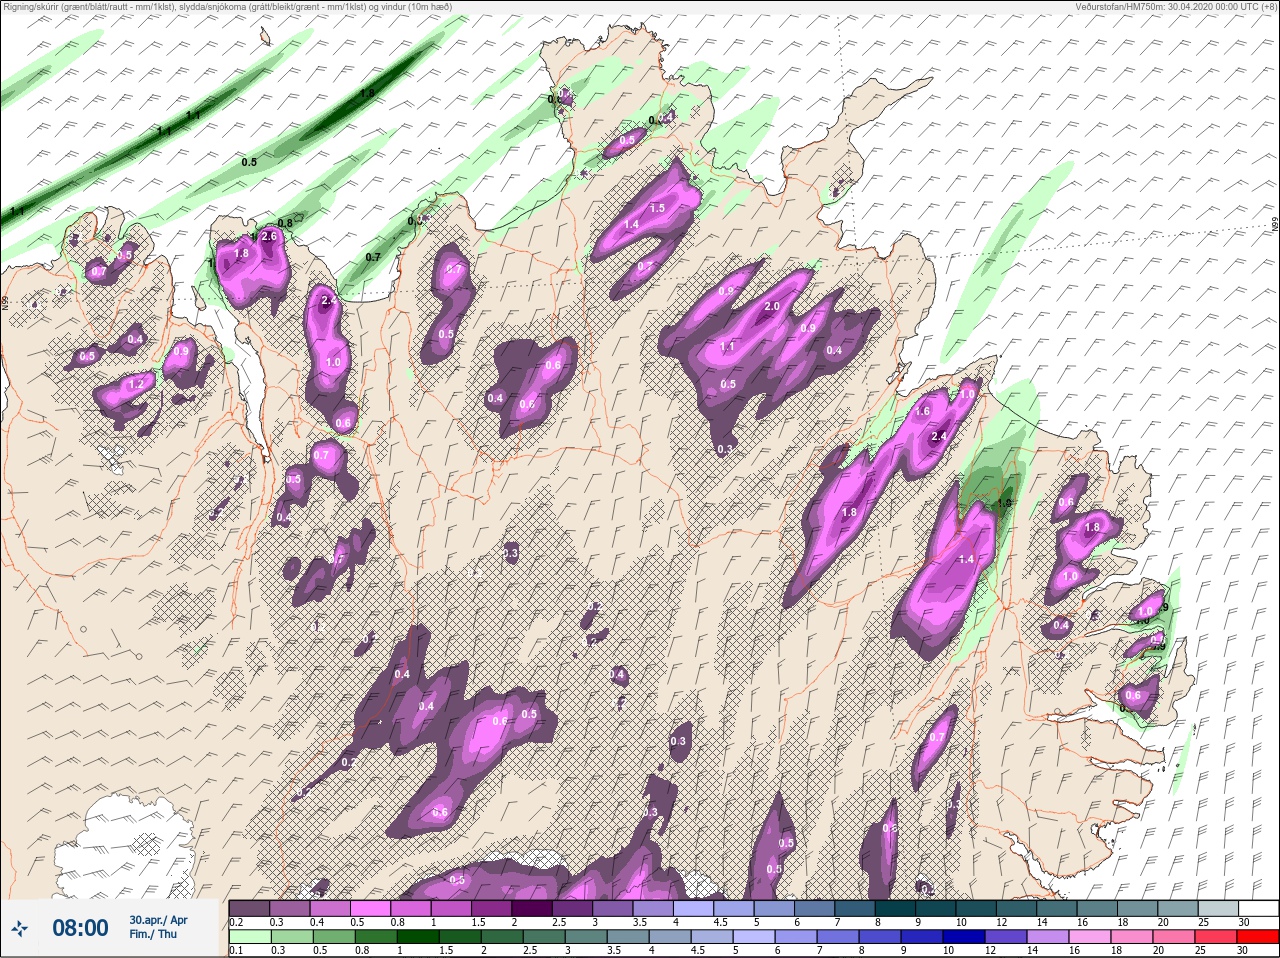Select the white snow legend swatch at 30
This screenshot has width=1280, height=958.
coord(1257,908)
